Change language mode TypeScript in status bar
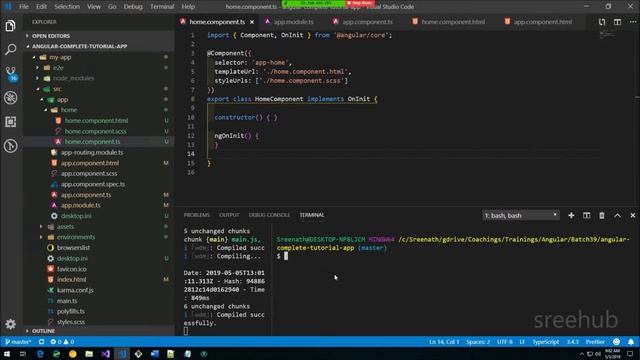 pos(545,342)
